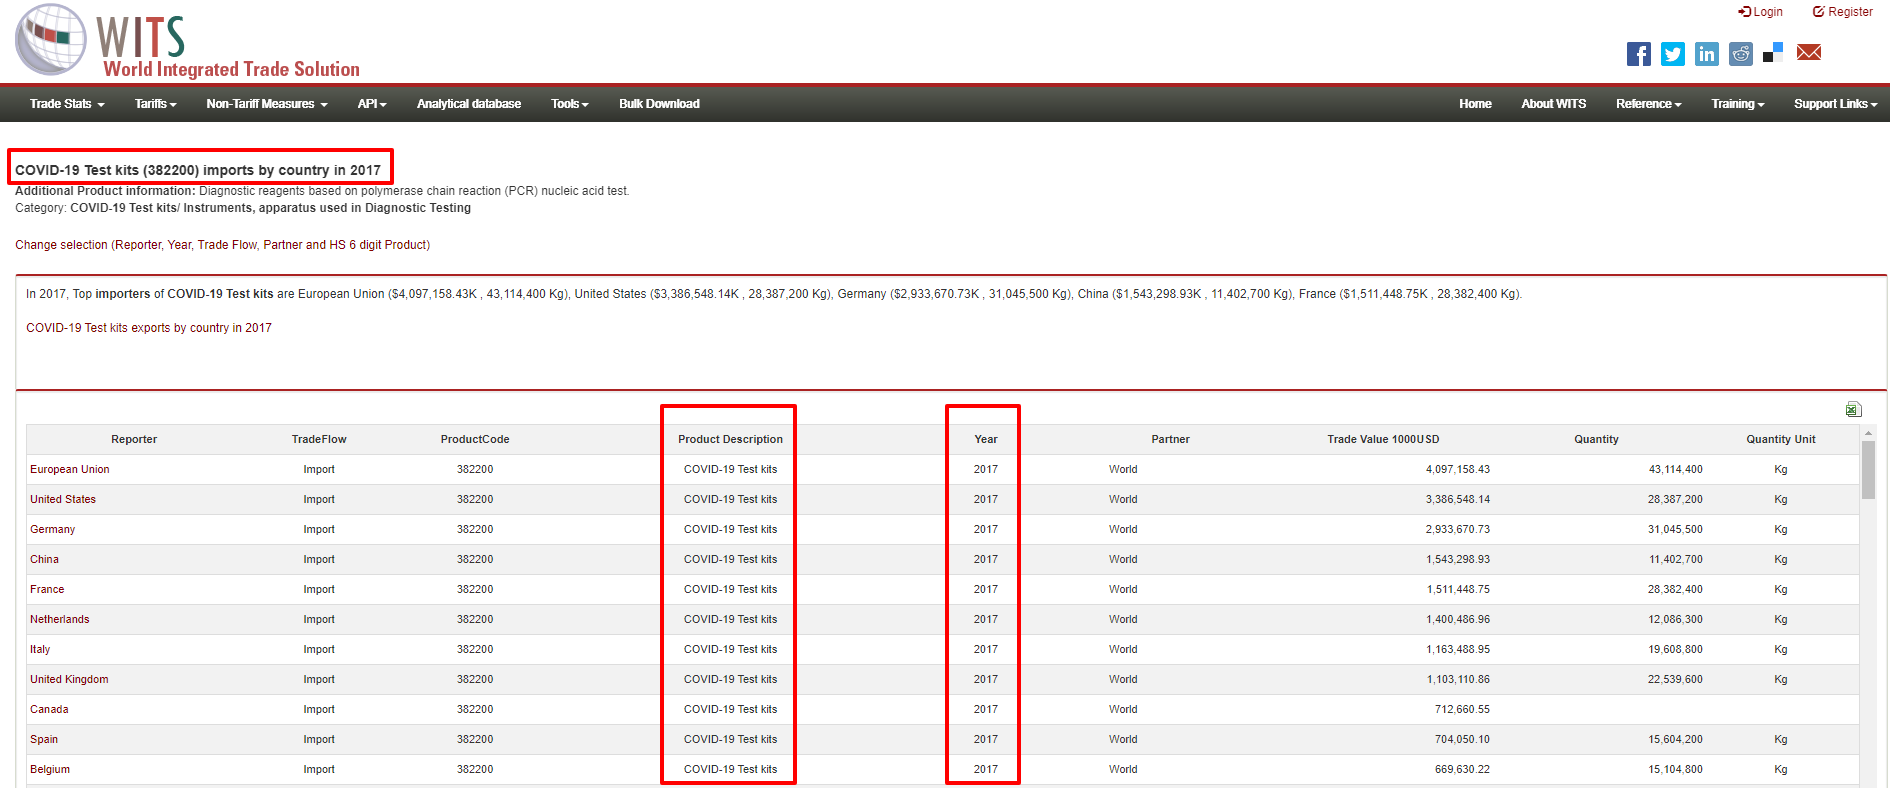Click the Quantity Unit column header
This screenshot has width=1890, height=788.
1781,439
